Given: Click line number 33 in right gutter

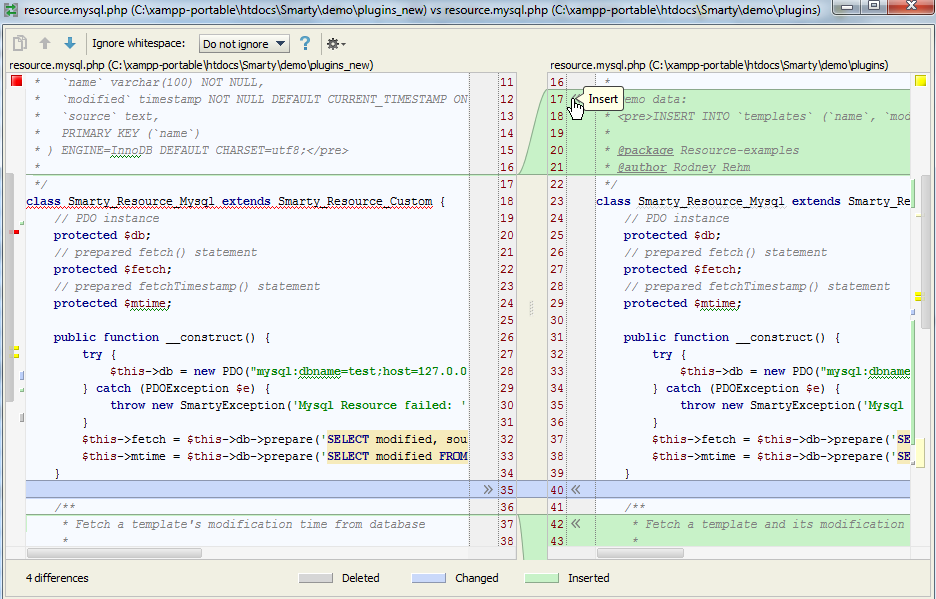Looking at the screenshot, I should 557,371.
